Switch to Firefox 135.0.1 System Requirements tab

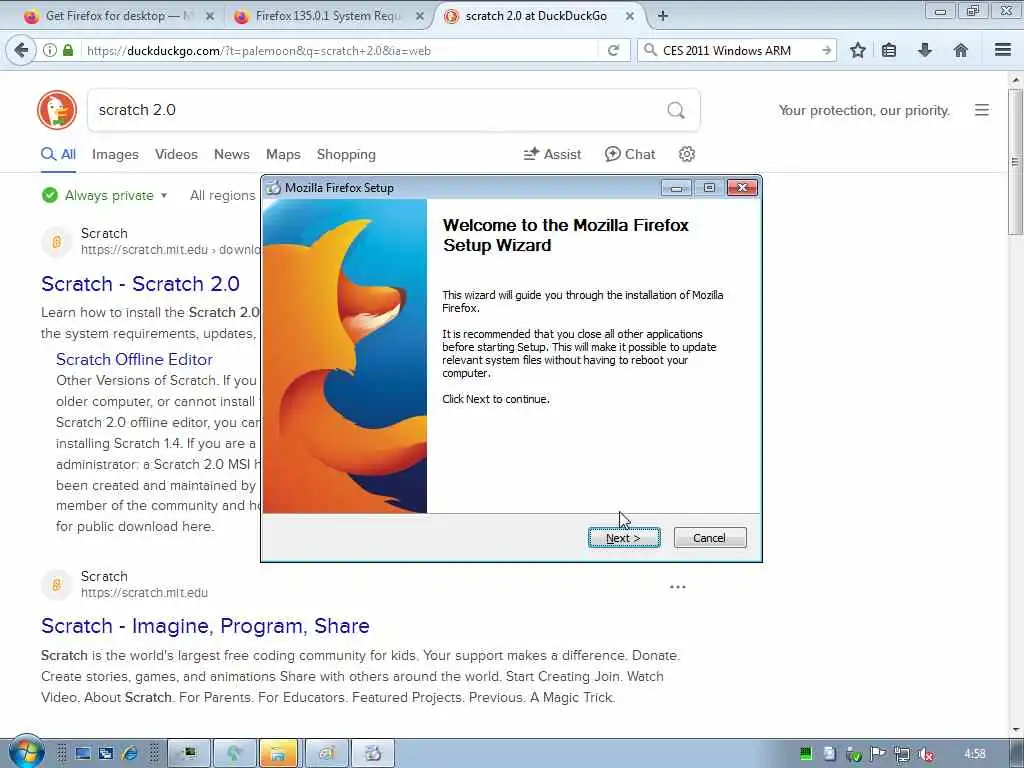328,16
